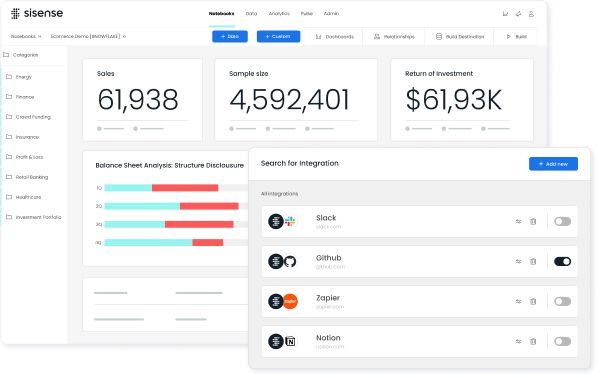Disable the Github integration toggle
The width and height of the screenshot is (601, 378).
[562, 261]
